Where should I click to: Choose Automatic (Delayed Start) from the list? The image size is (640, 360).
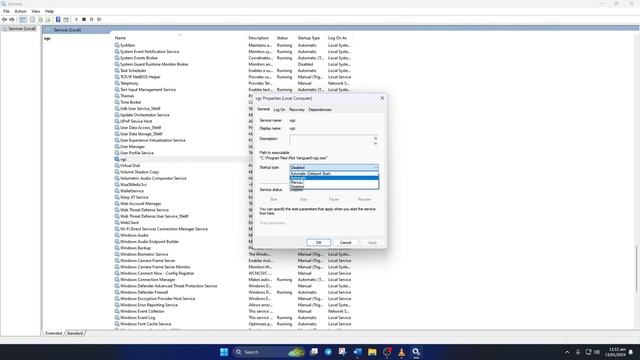(334, 173)
